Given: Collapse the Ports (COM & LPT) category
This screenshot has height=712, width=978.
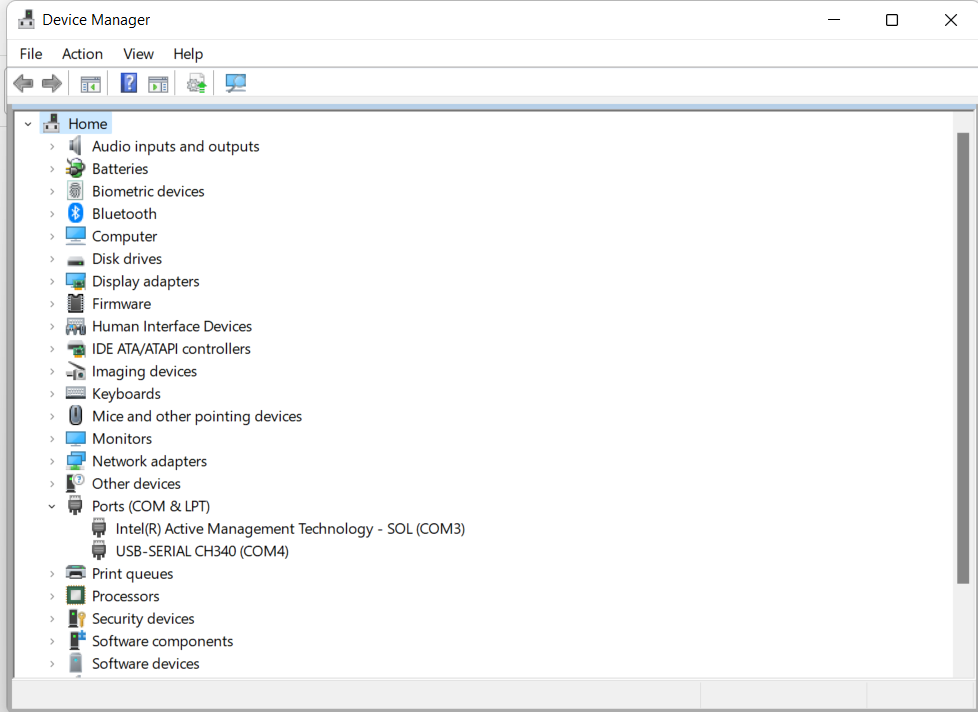Looking at the screenshot, I should tap(52, 506).
